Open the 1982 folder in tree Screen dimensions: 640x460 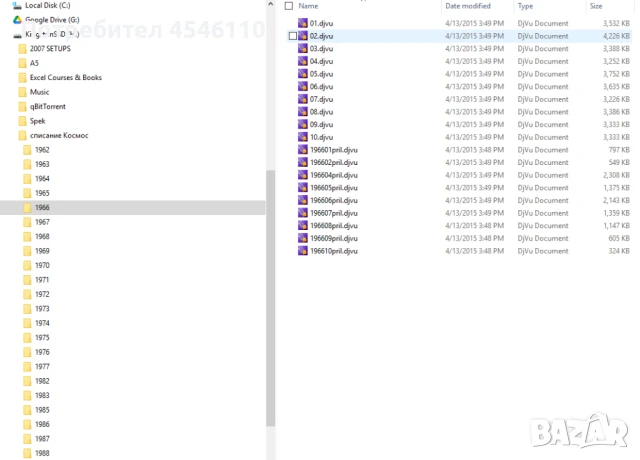point(42,381)
